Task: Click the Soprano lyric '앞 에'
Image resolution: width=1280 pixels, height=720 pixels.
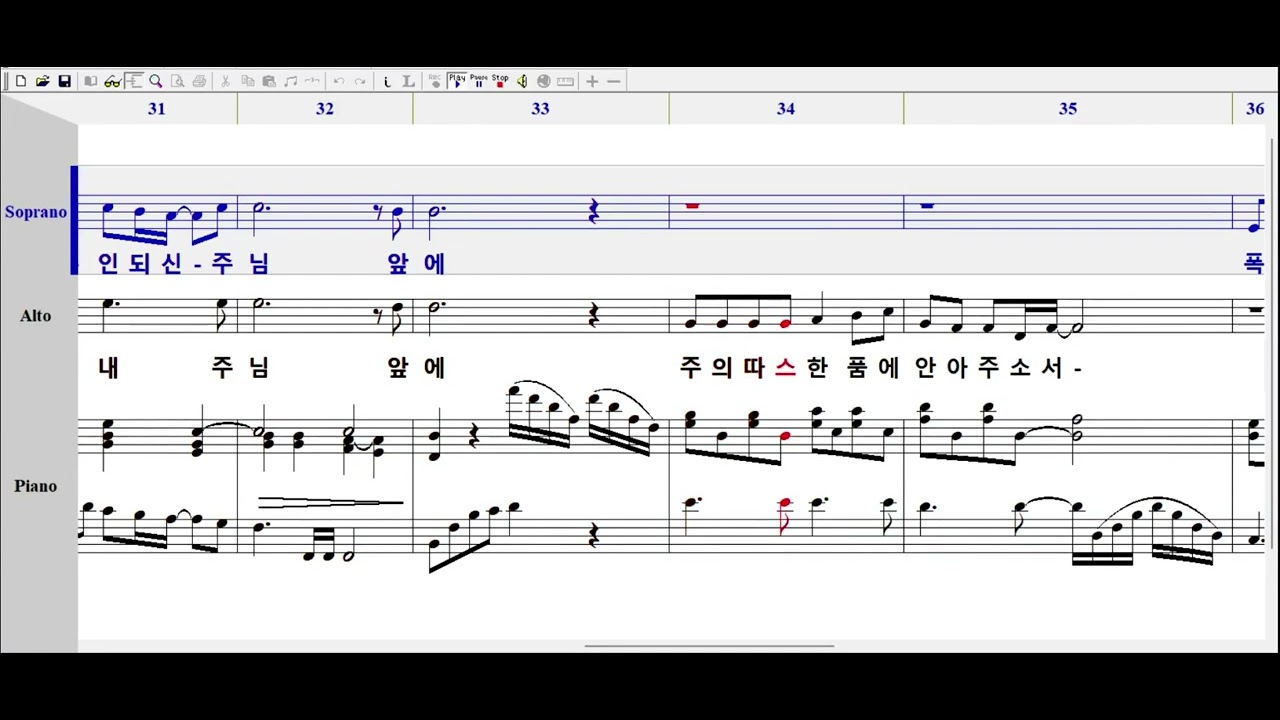Action: [415, 263]
